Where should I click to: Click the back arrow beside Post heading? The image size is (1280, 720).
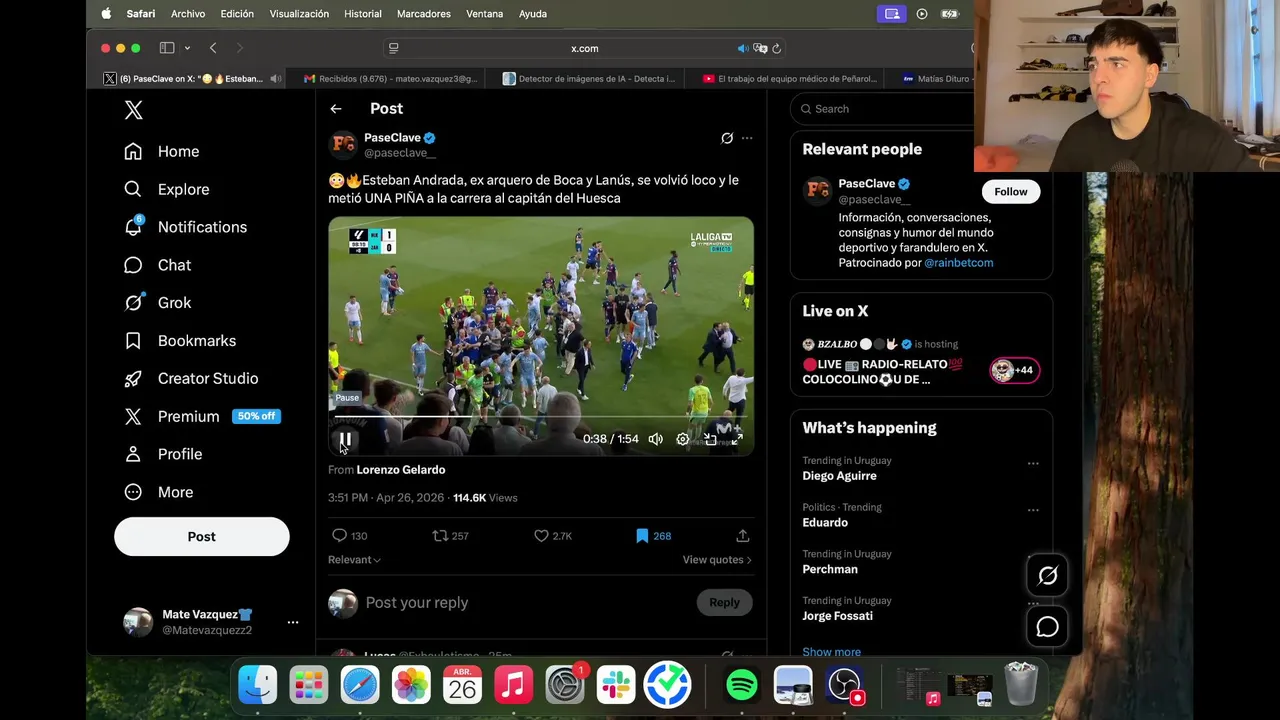tap(336, 109)
